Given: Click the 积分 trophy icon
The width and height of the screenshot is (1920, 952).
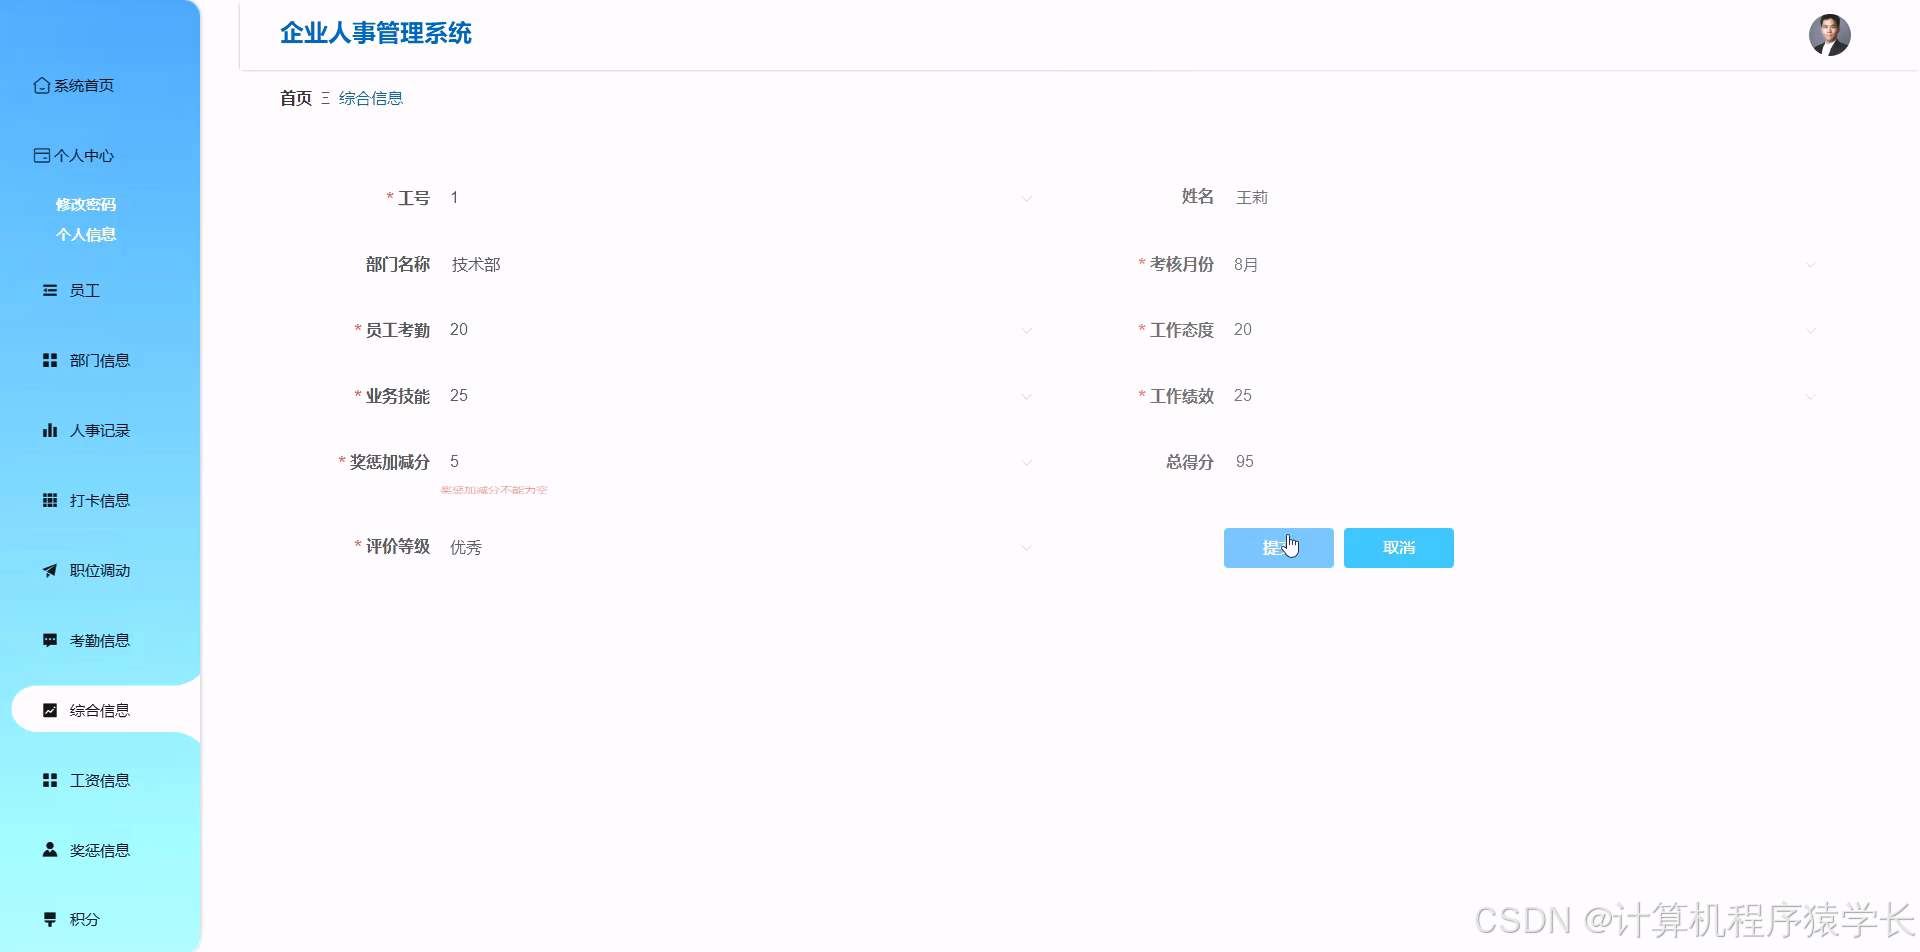Looking at the screenshot, I should [x=50, y=919].
